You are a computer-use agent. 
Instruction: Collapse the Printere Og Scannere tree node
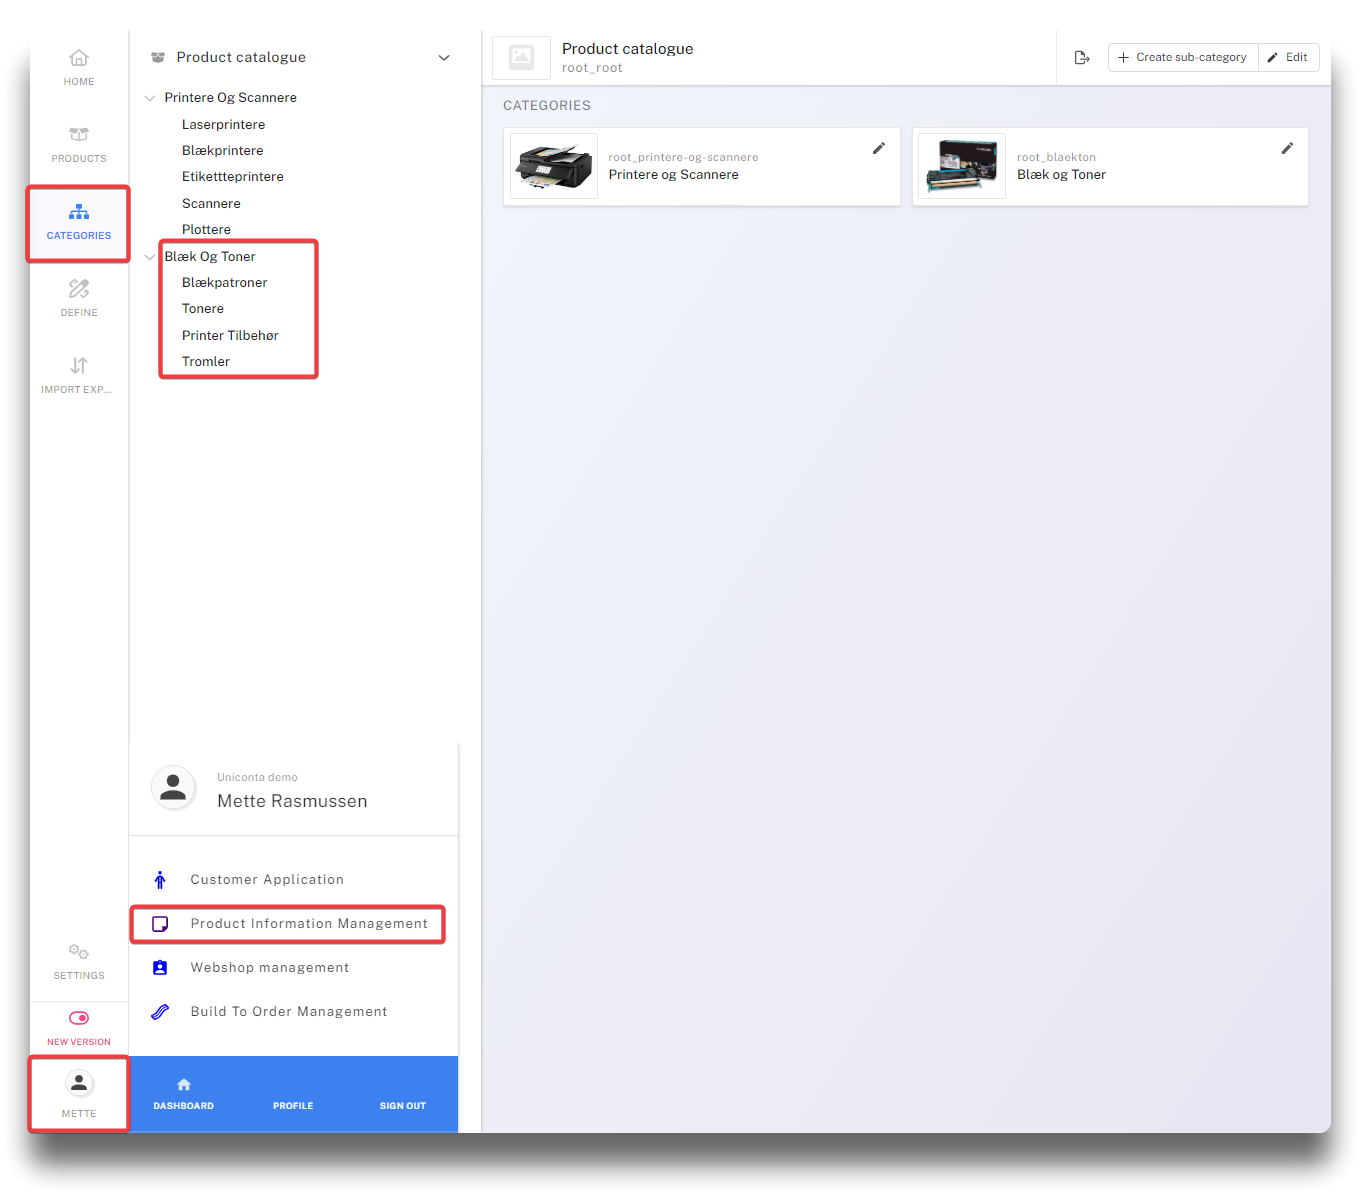coord(150,98)
